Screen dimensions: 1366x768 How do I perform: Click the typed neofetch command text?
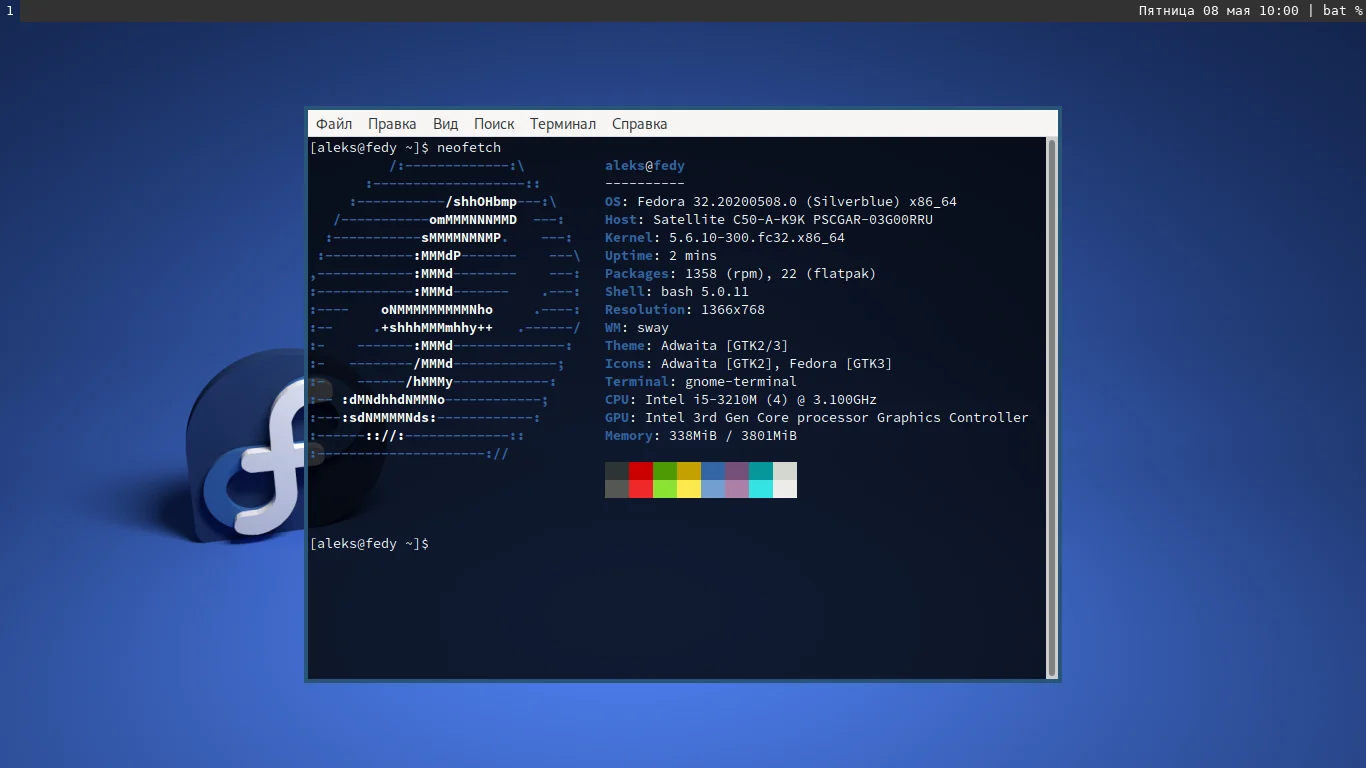pyautogui.click(x=469, y=148)
